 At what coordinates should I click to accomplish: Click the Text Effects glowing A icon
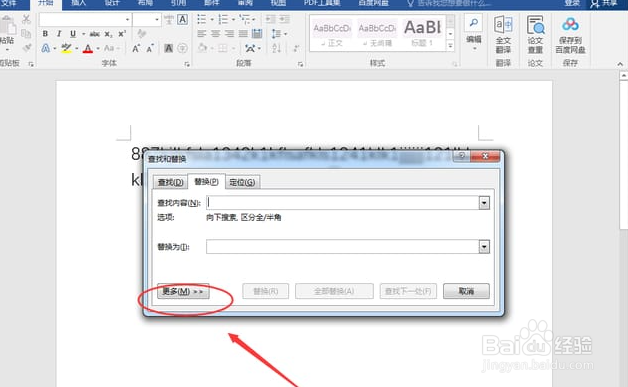click(46, 48)
